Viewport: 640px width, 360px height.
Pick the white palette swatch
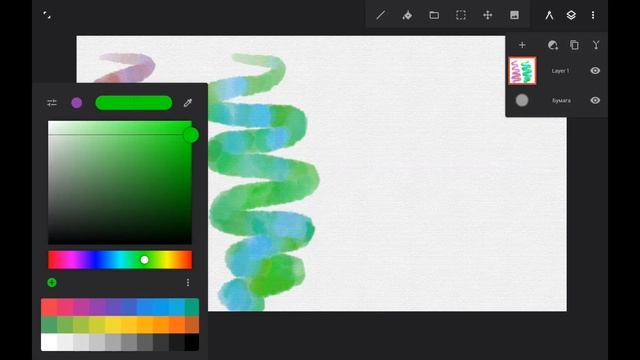click(x=49, y=342)
